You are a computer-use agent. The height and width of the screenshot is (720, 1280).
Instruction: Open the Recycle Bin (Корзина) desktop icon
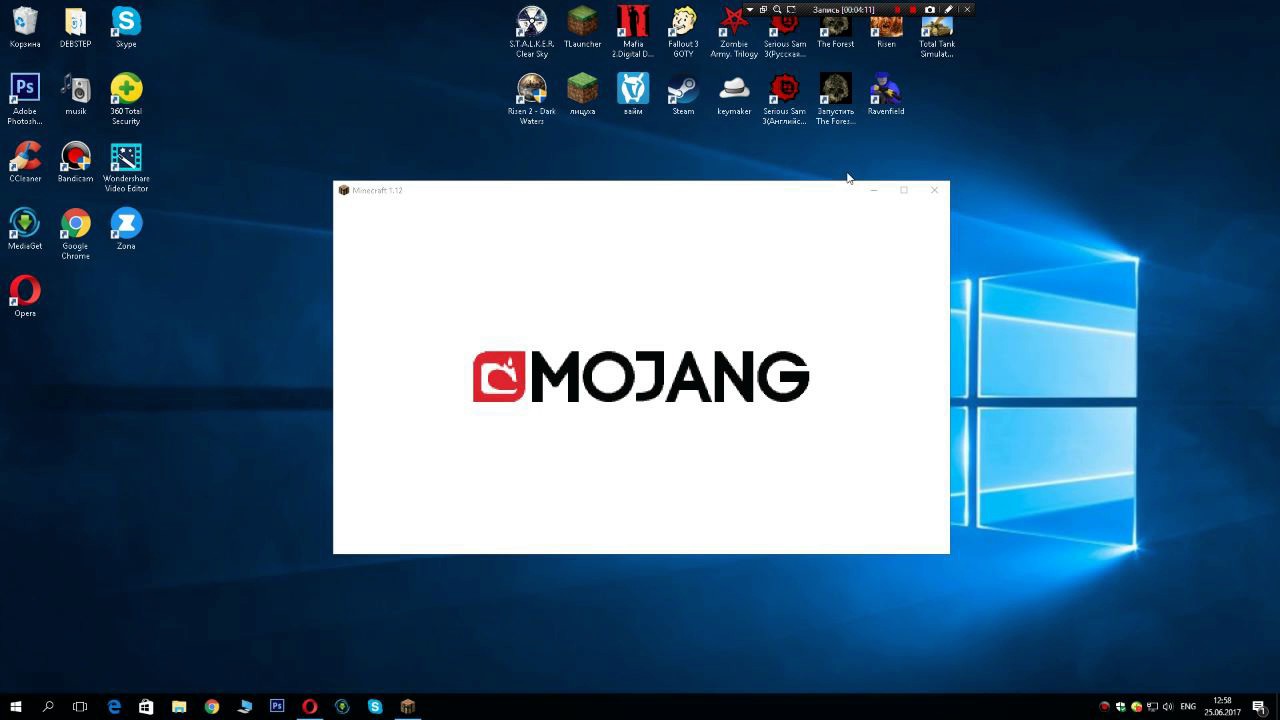coord(25,26)
